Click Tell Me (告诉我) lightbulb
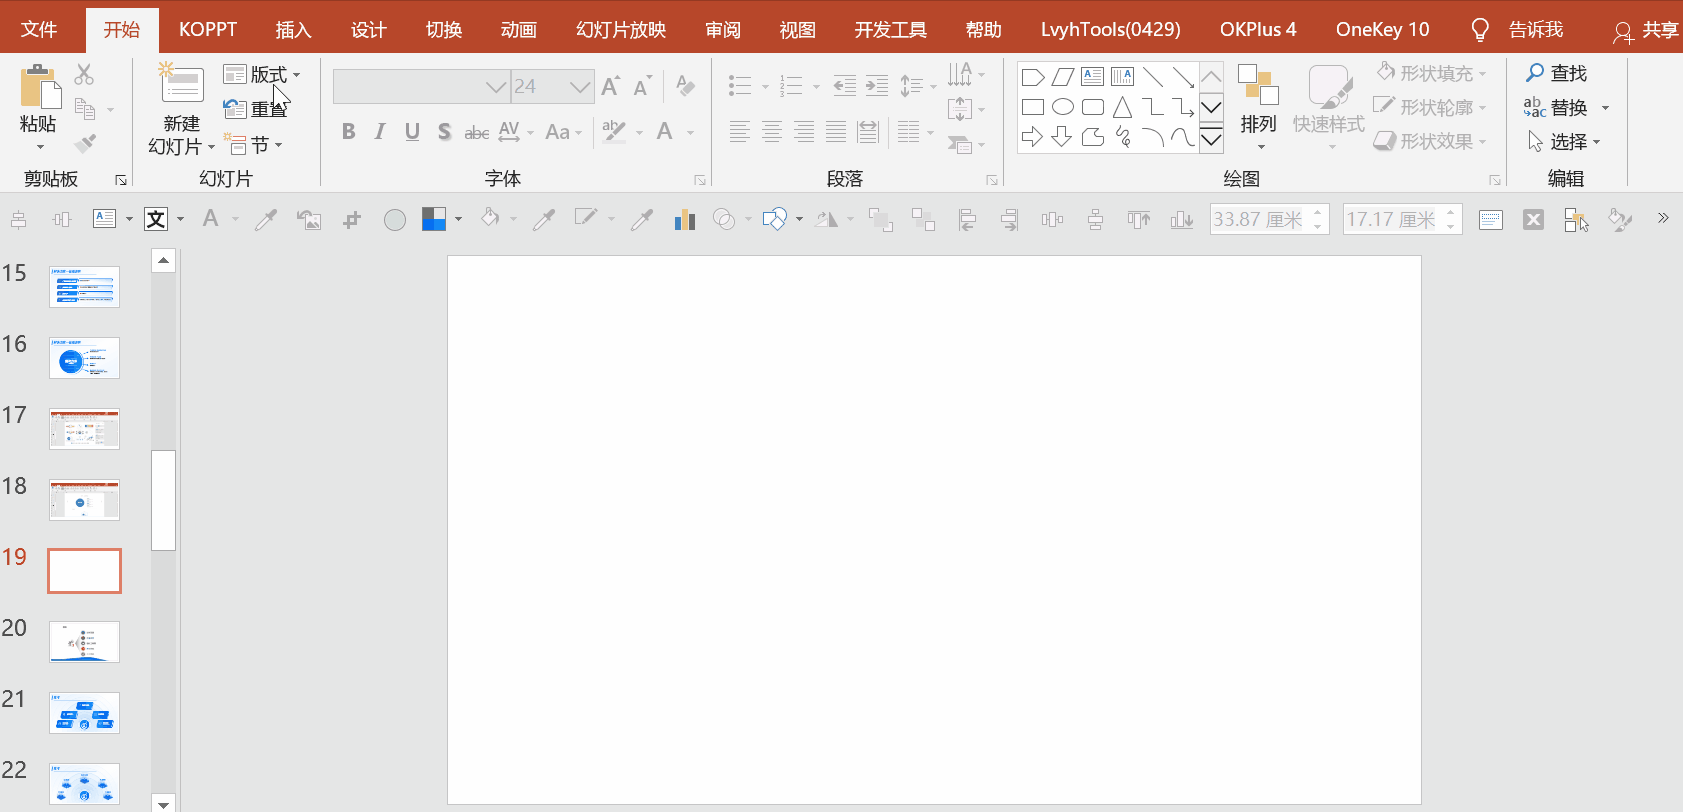1683x812 pixels. (x=1480, y=30)
